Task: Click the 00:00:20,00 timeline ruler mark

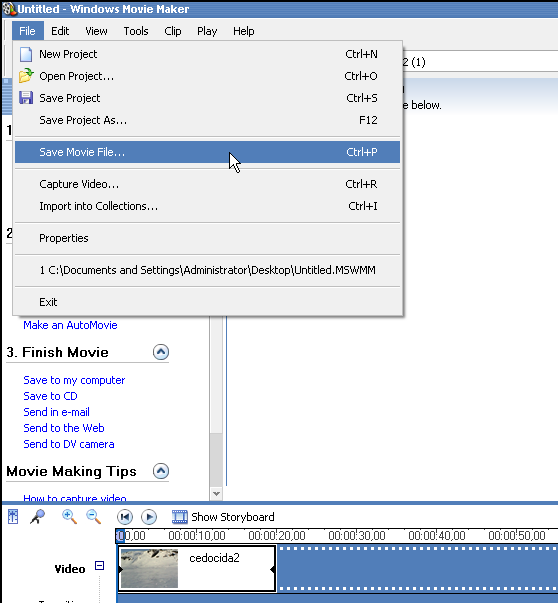Action: tap(277, 536)
